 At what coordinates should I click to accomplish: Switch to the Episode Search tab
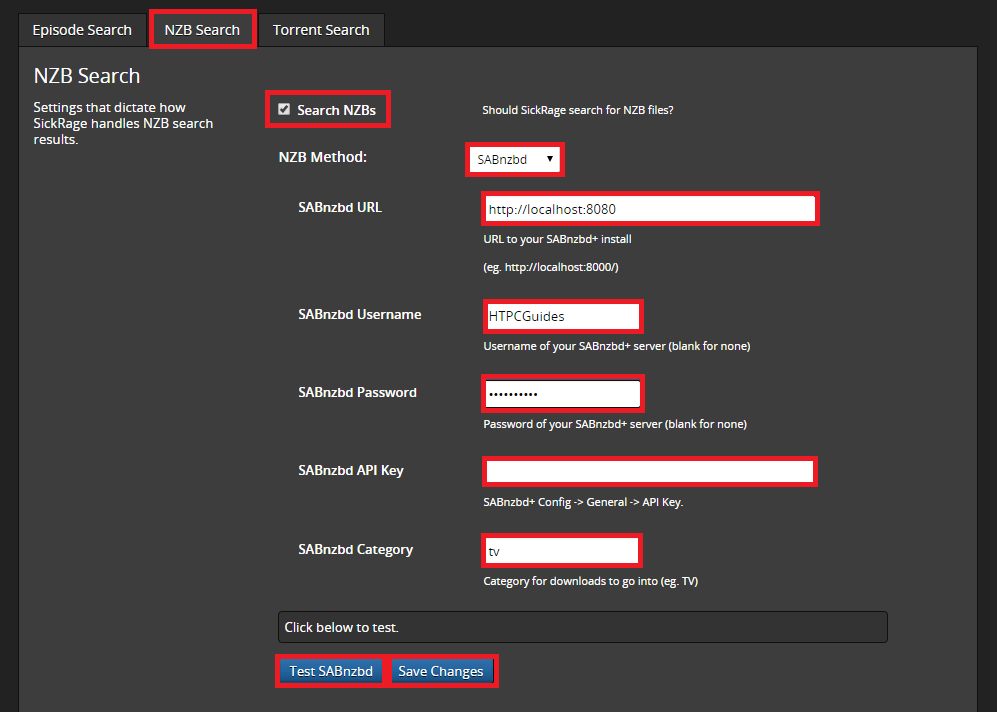(82, 30)
